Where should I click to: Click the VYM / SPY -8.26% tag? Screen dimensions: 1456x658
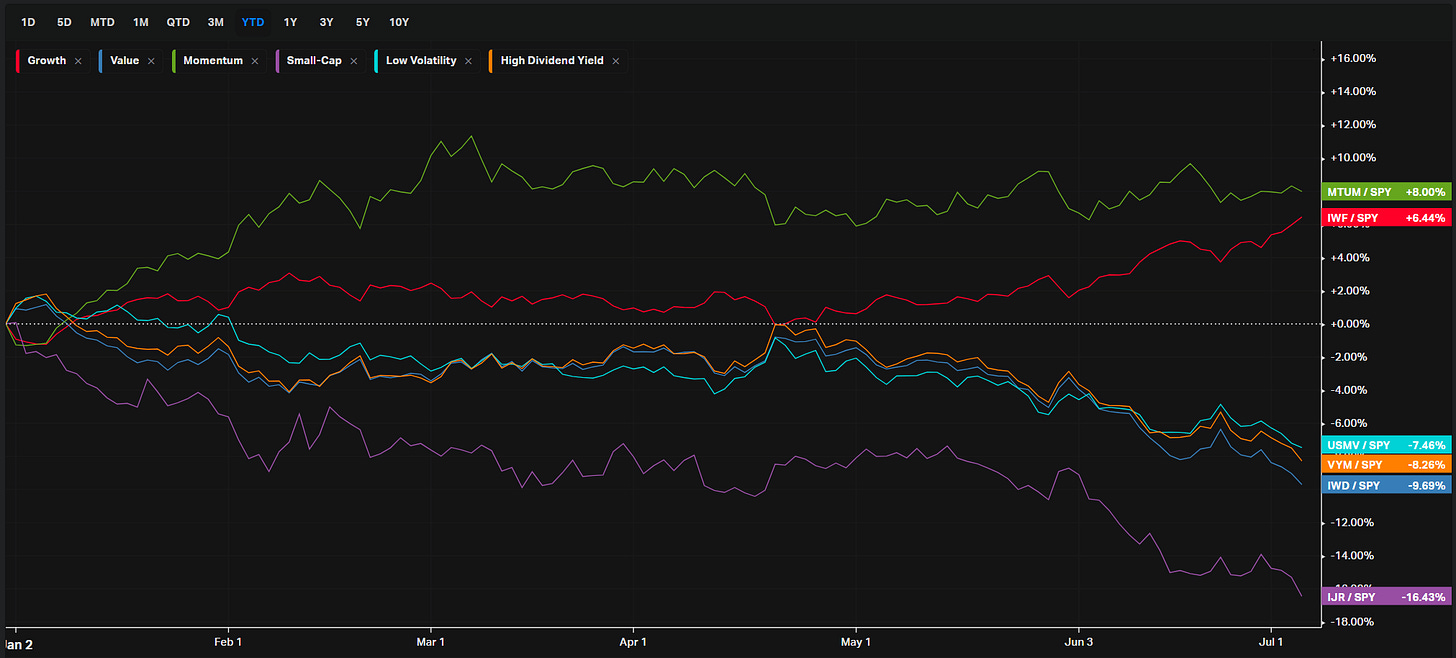[x=1386, y=465]
